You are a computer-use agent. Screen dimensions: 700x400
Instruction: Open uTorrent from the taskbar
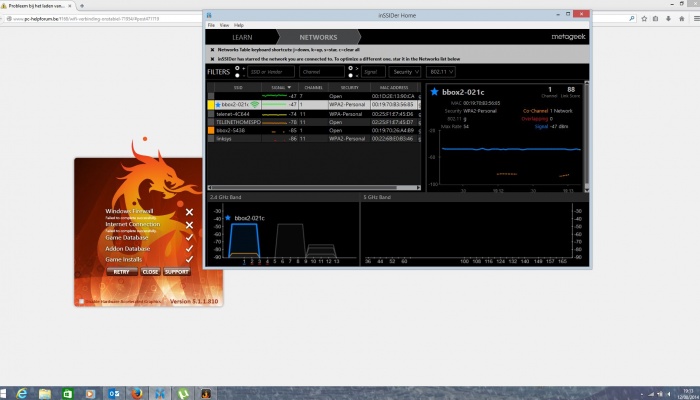pyautogui.click(x=183, y=393)
